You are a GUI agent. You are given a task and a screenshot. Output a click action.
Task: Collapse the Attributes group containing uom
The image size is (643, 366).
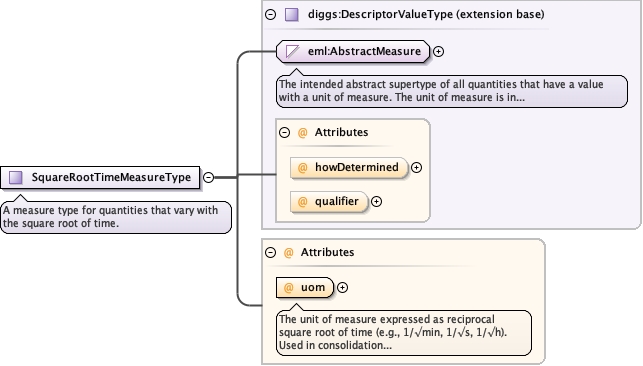(270, 252)
